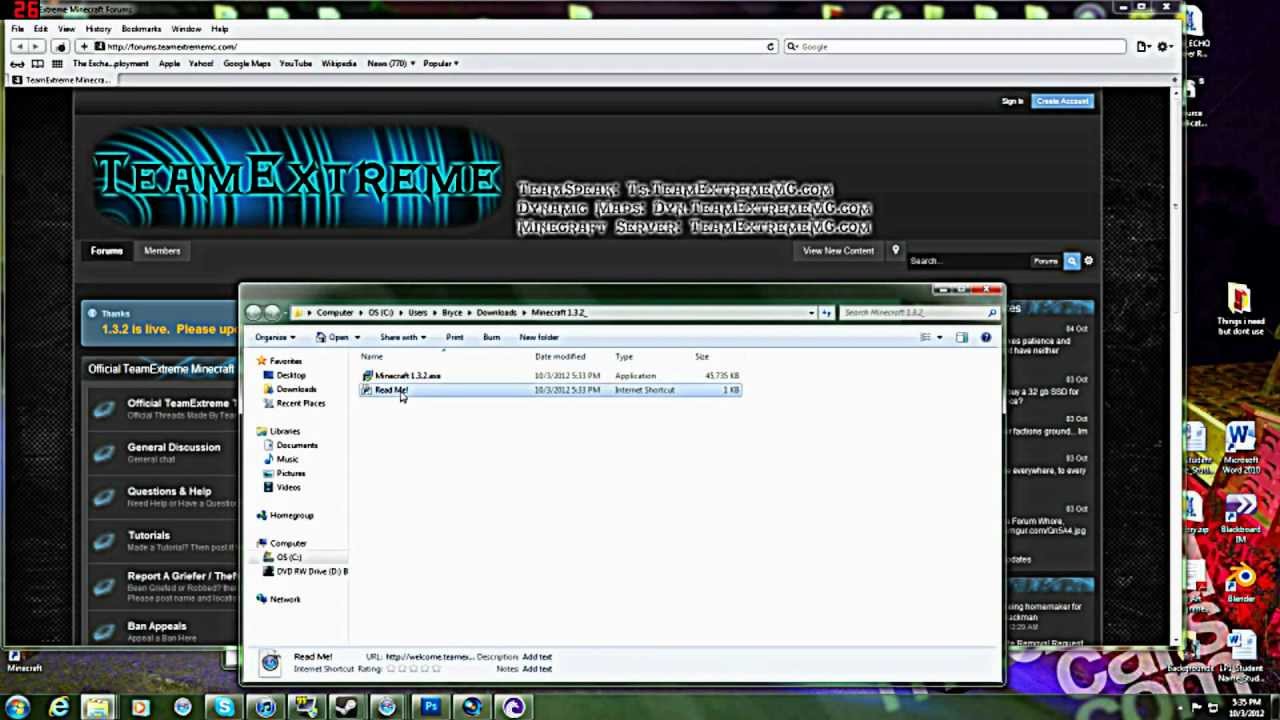
Task: Open Safari Window menu
Action: 186,29
